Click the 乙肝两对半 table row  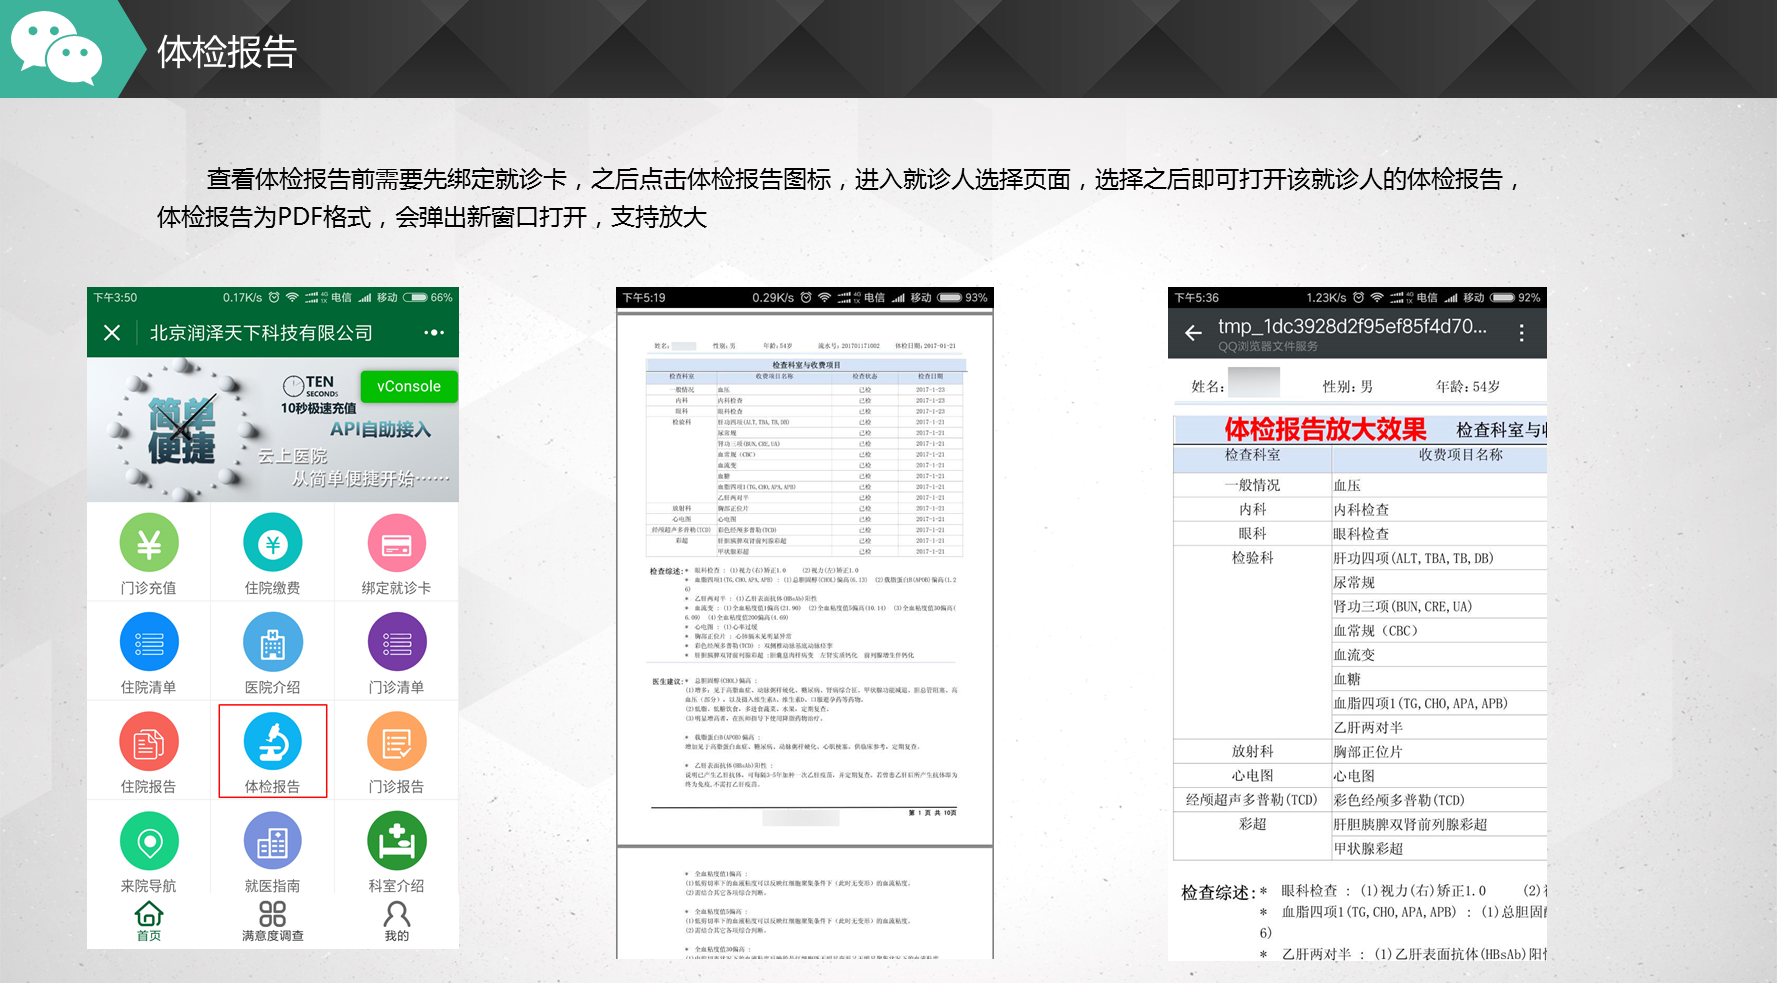point(1439,727)
